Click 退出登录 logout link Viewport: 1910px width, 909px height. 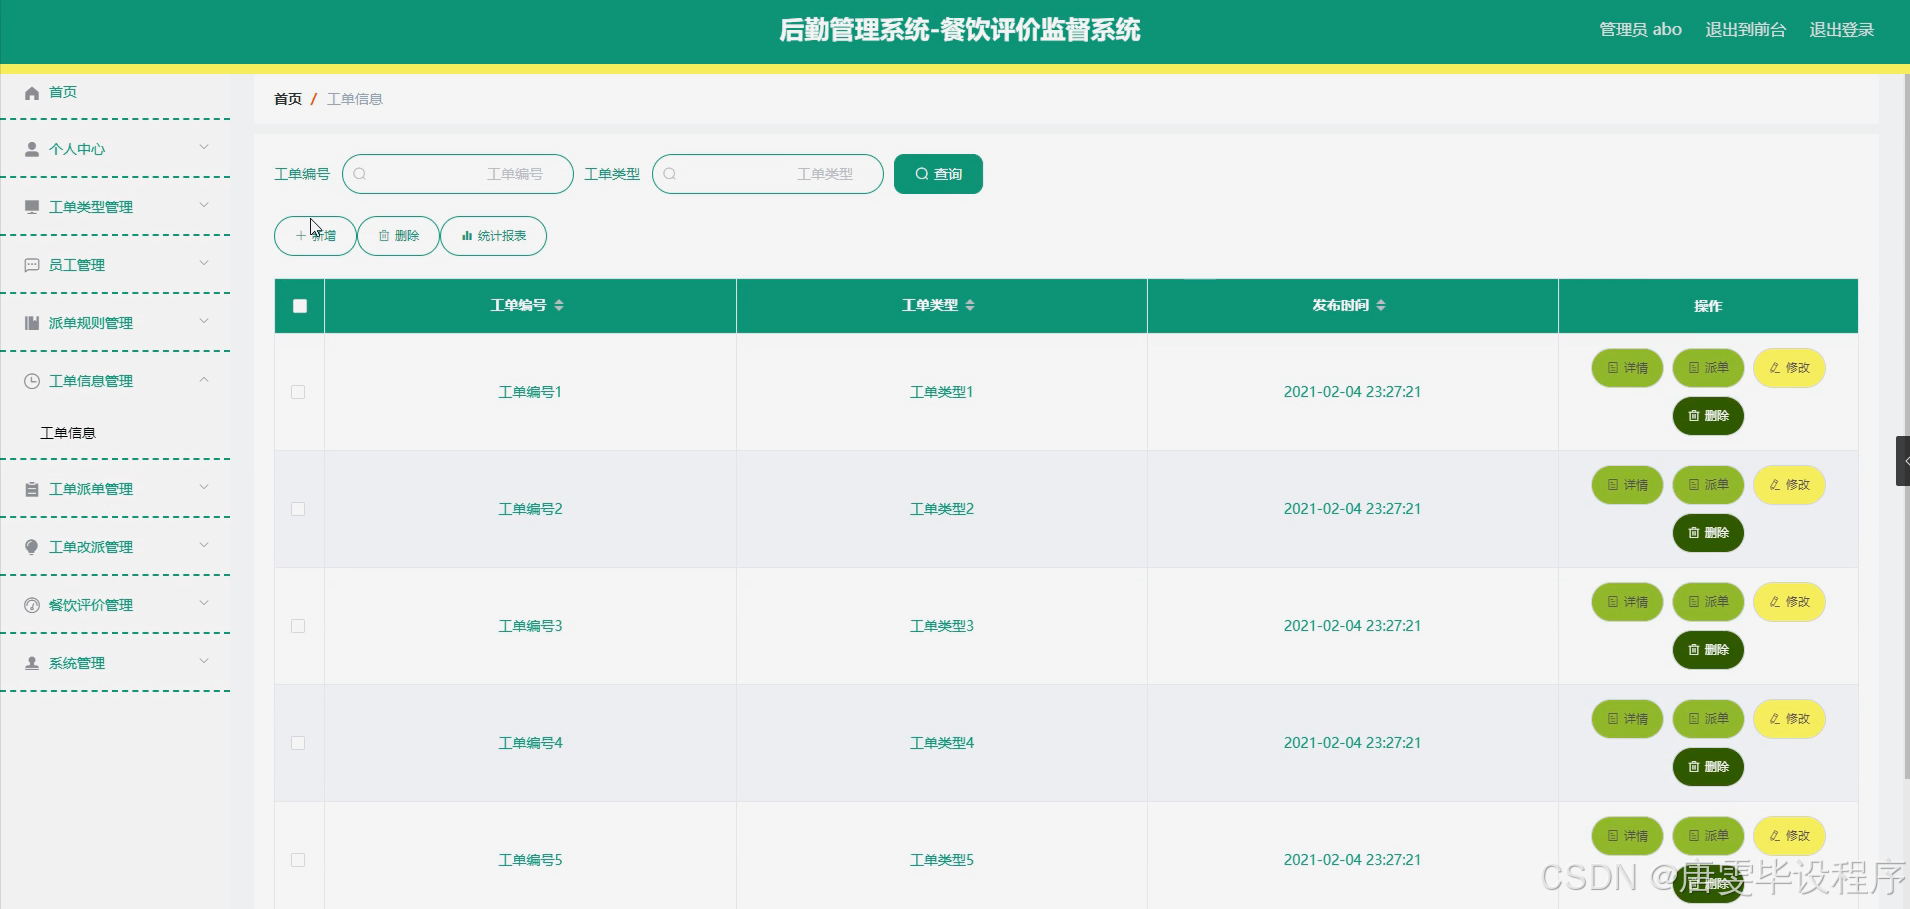click(1842, 30)
